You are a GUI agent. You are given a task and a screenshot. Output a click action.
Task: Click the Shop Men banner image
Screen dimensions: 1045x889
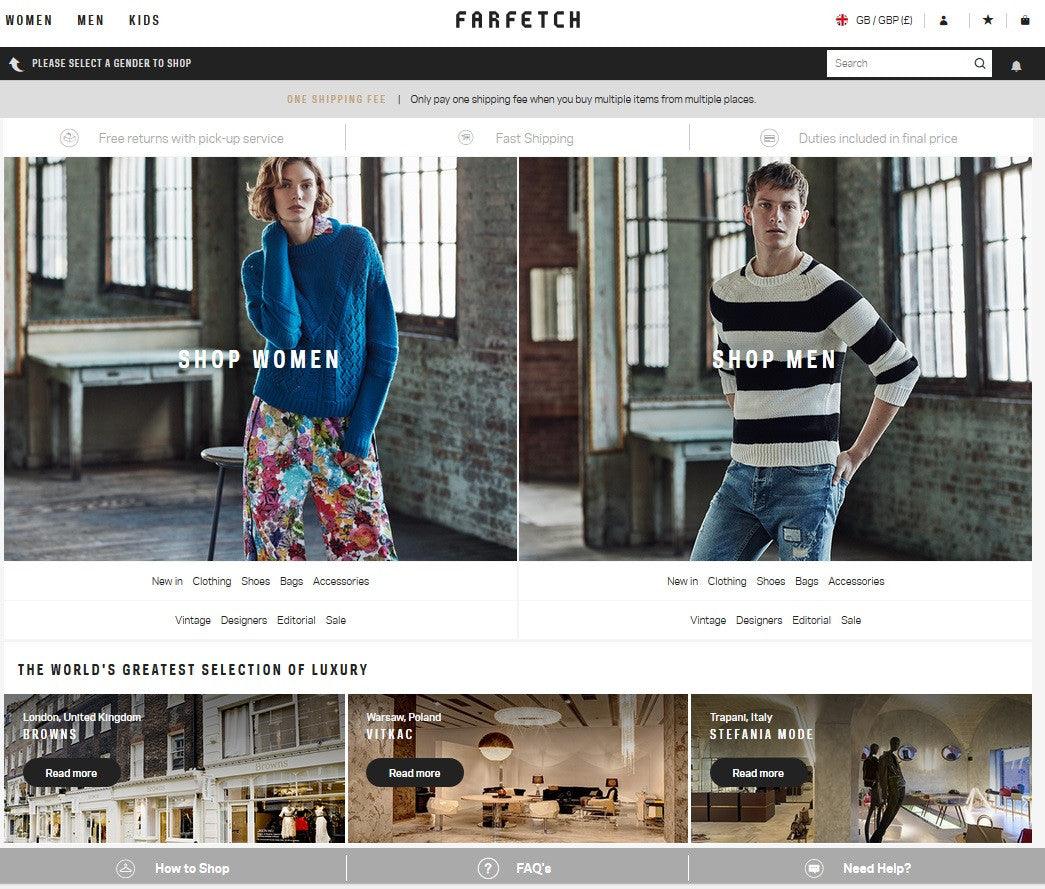(x=775, y=359)
